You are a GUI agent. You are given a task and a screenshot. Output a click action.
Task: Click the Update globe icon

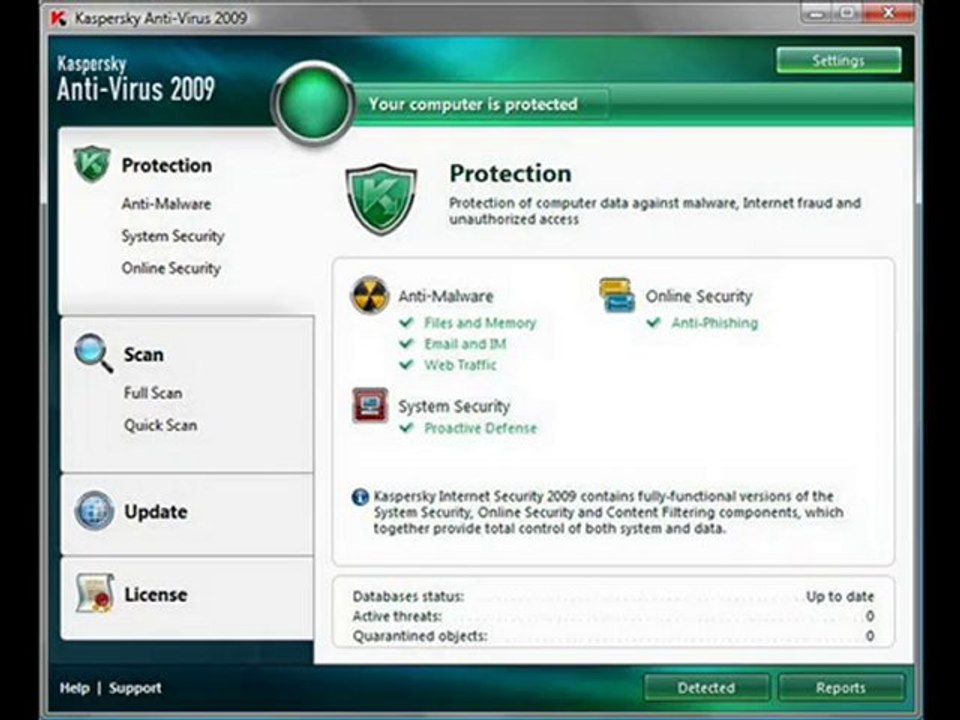94,511
